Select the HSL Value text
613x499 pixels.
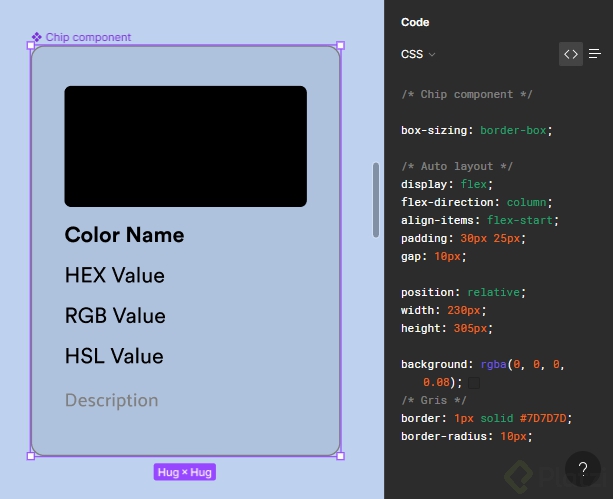click(x=114, y=356)
